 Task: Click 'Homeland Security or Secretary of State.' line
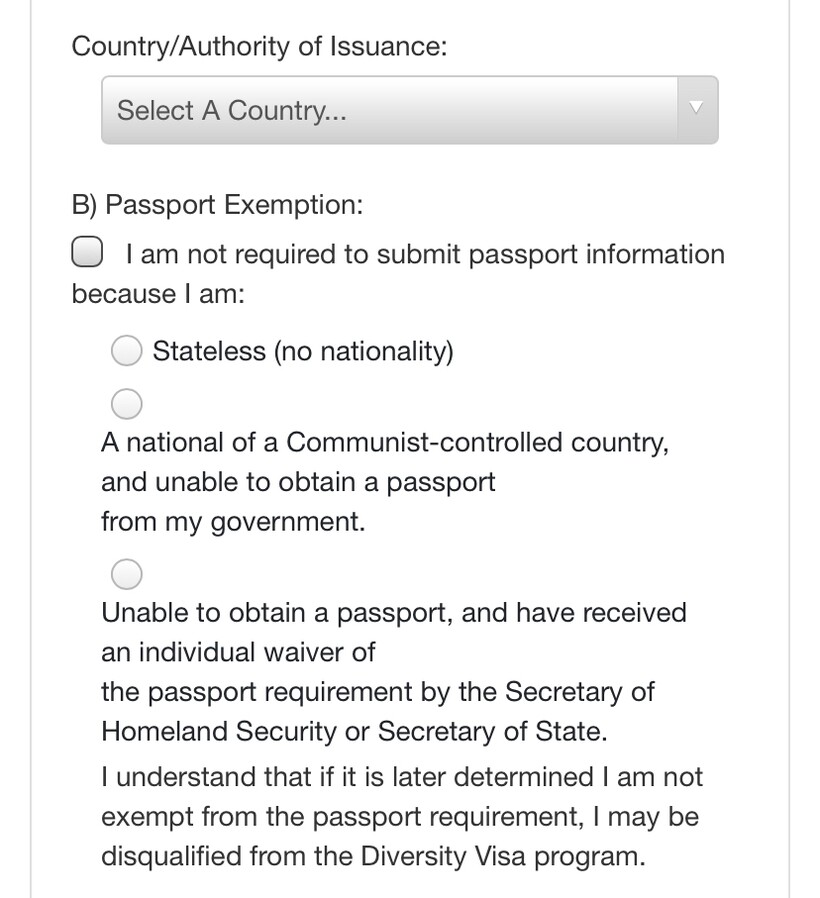354,732
